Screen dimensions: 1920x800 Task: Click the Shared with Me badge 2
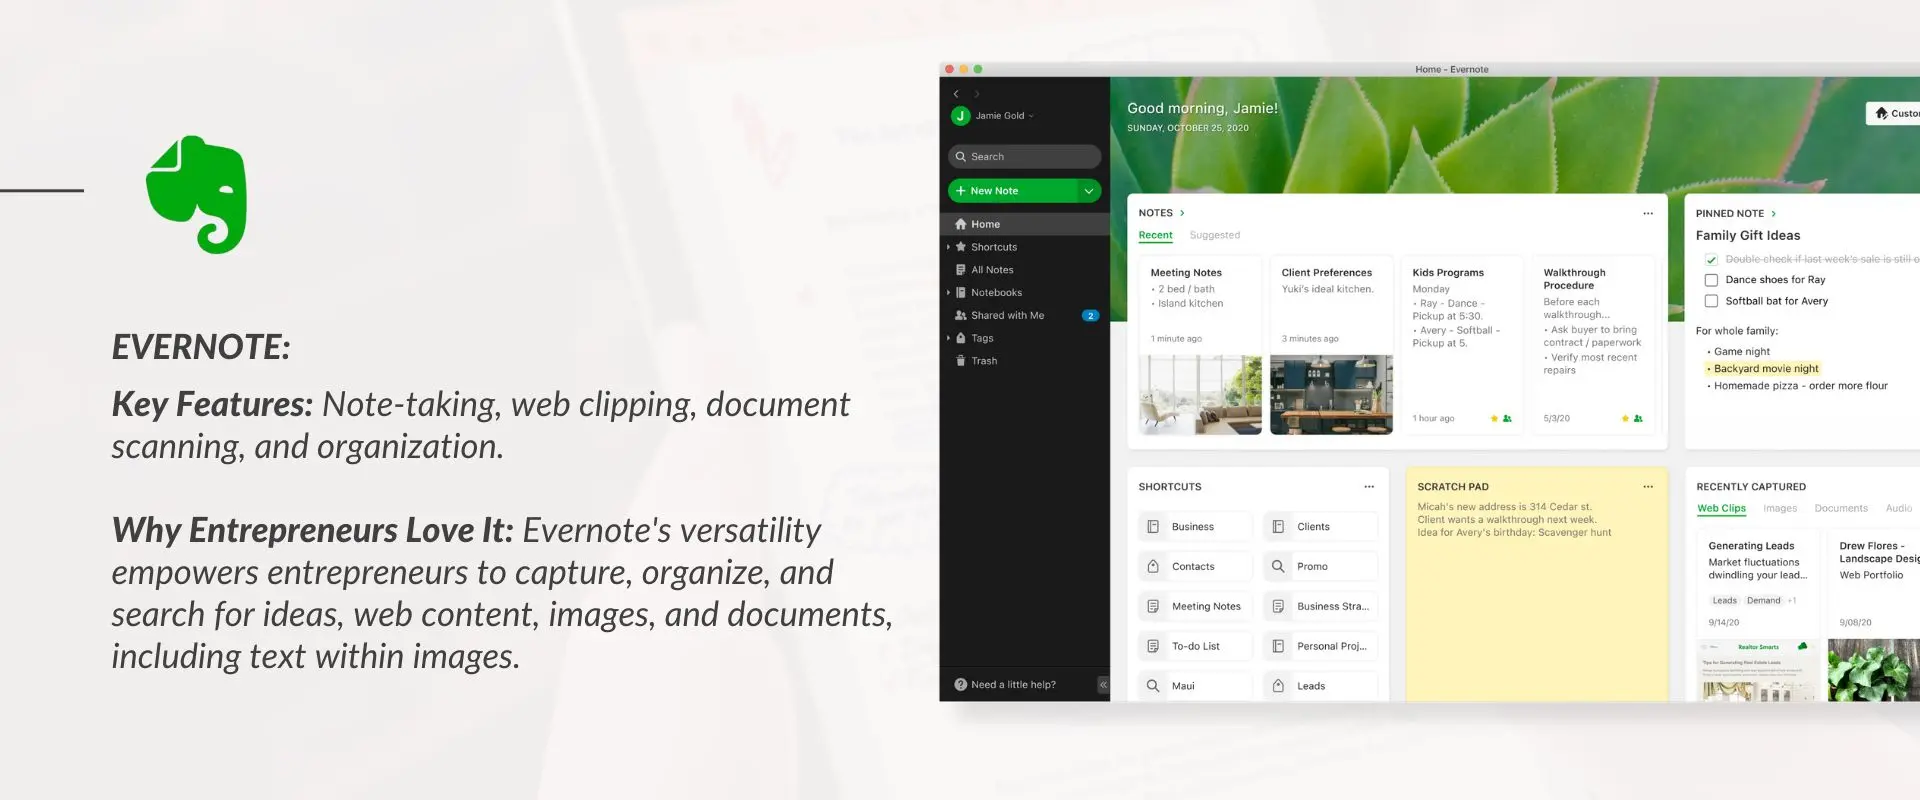[1090, 315]
